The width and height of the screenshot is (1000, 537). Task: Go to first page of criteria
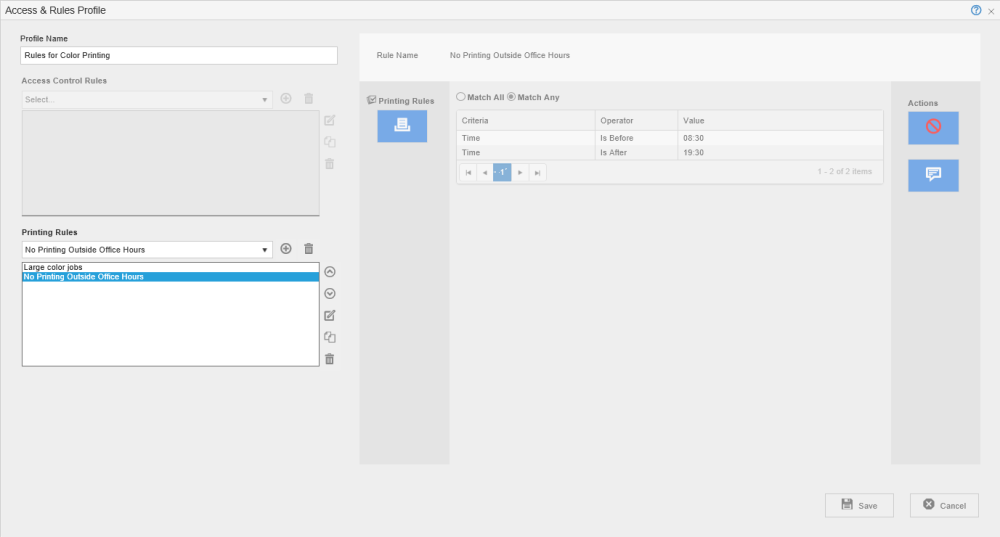468,172
